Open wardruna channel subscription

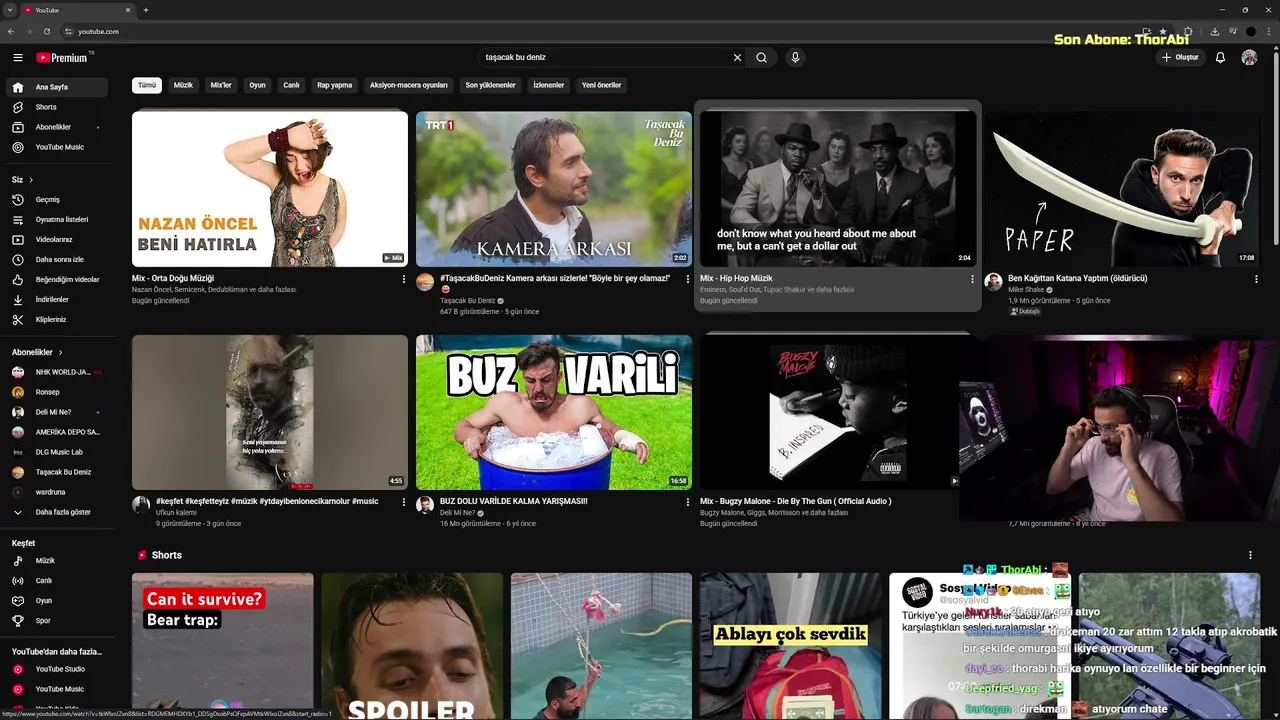click(59, 492)
